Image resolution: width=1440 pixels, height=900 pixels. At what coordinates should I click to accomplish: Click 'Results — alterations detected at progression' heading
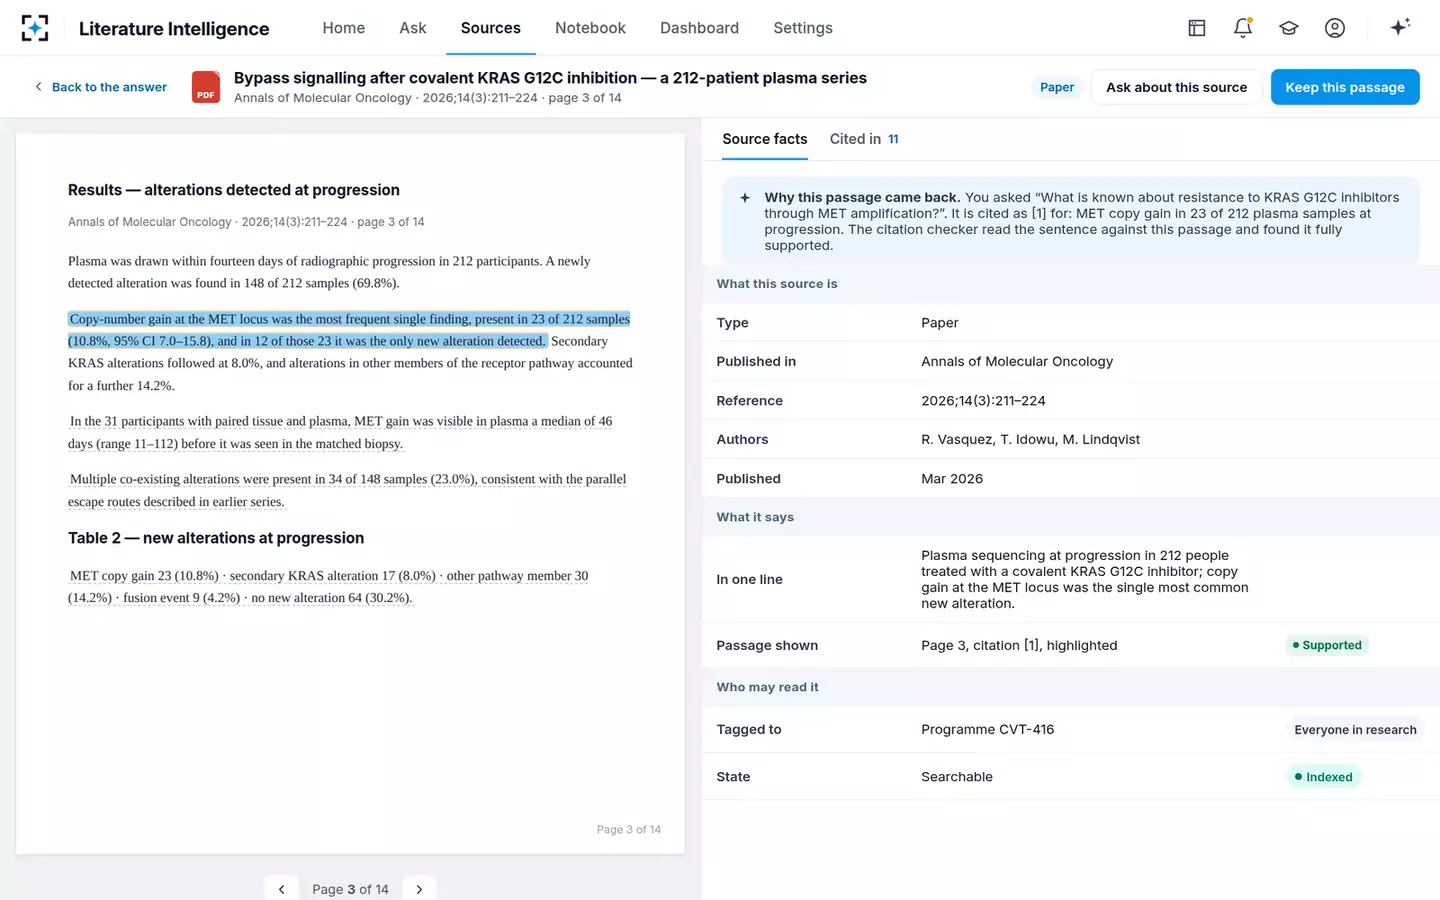pos(234,190)
